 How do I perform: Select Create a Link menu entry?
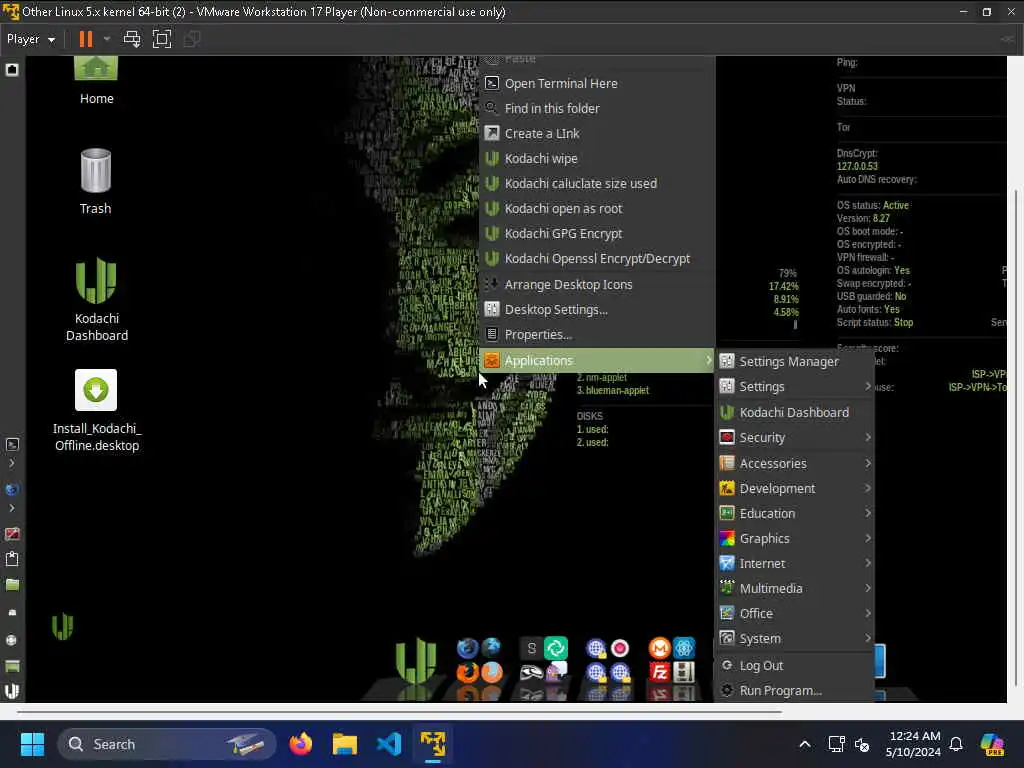click(597, 133)
